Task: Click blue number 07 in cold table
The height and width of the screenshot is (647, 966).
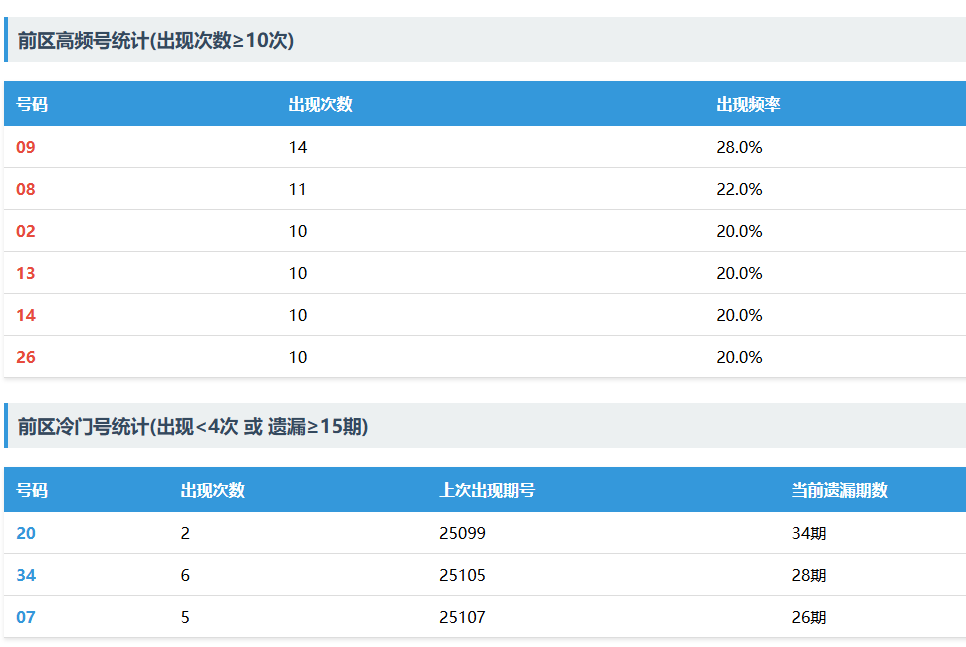Action: click(x=26, y=617)
